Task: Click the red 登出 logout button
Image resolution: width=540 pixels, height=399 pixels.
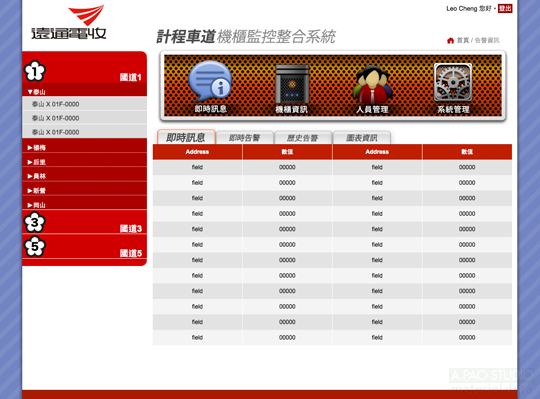Action: pyautogui.click(x=505, y=9)
